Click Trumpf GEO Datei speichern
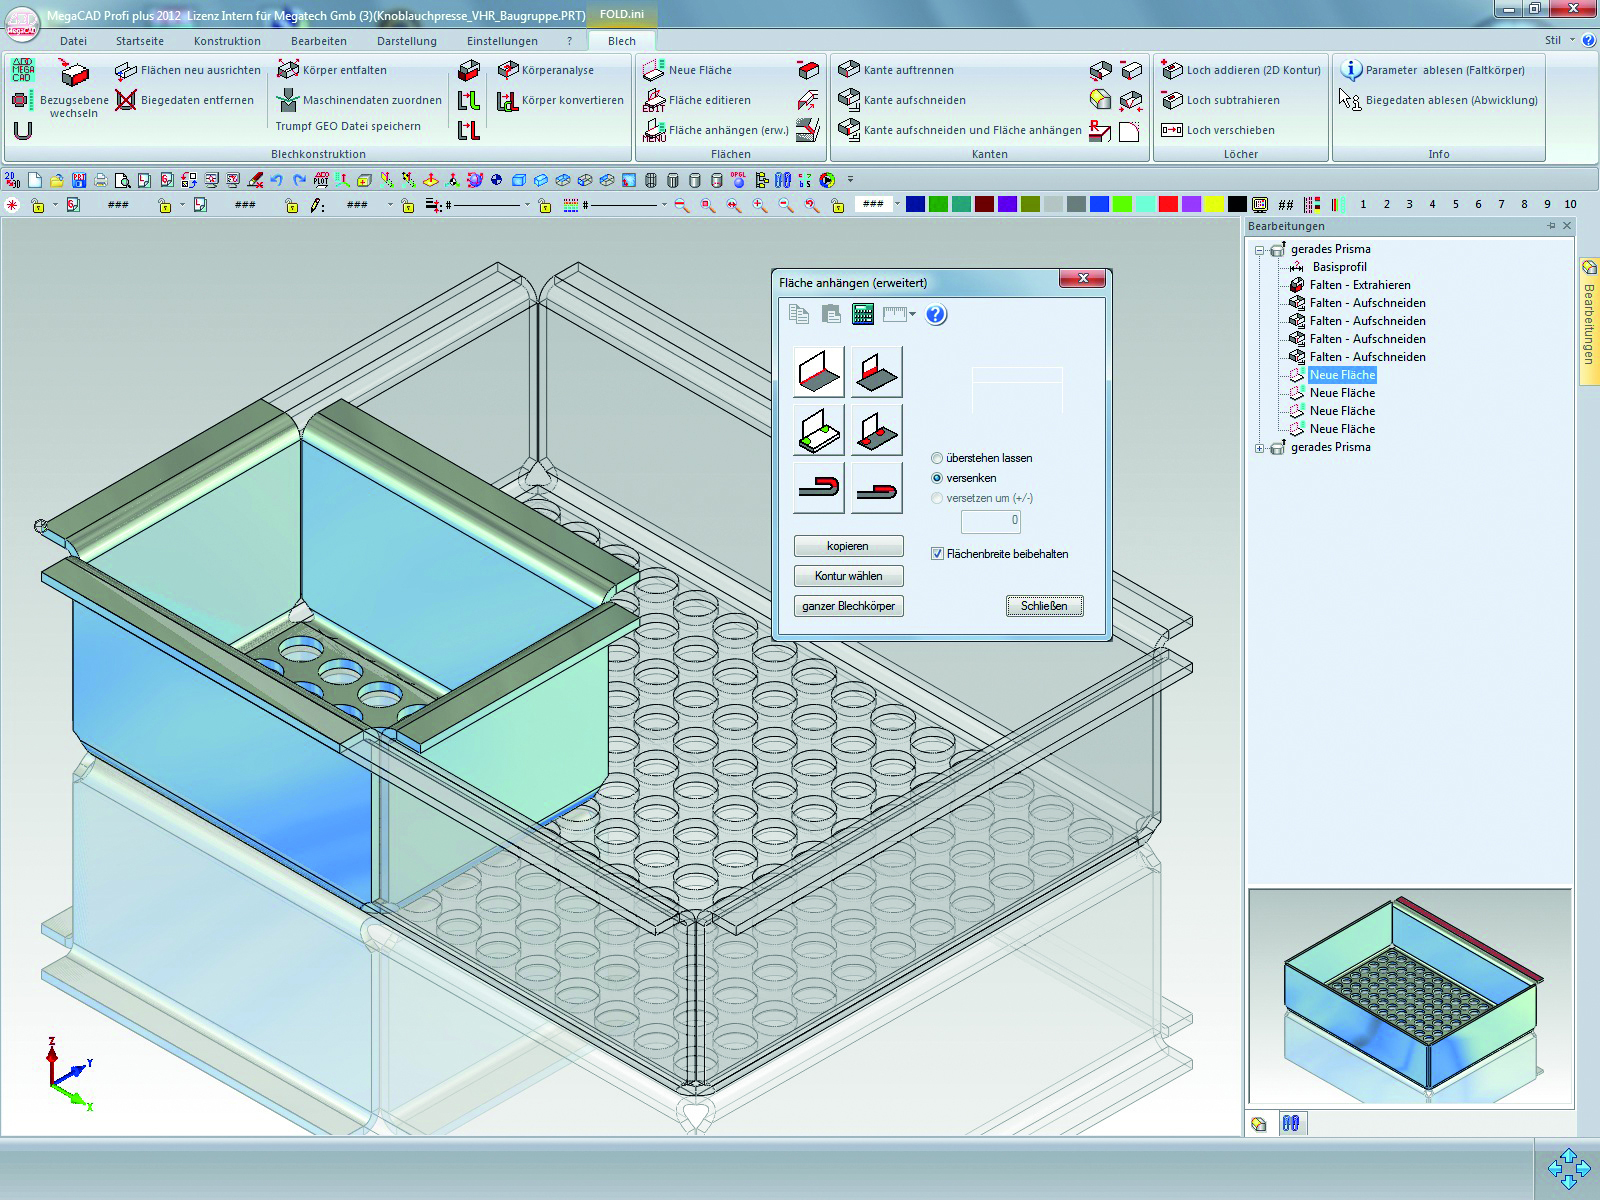1600x1200 pixels. pos(348,126)
